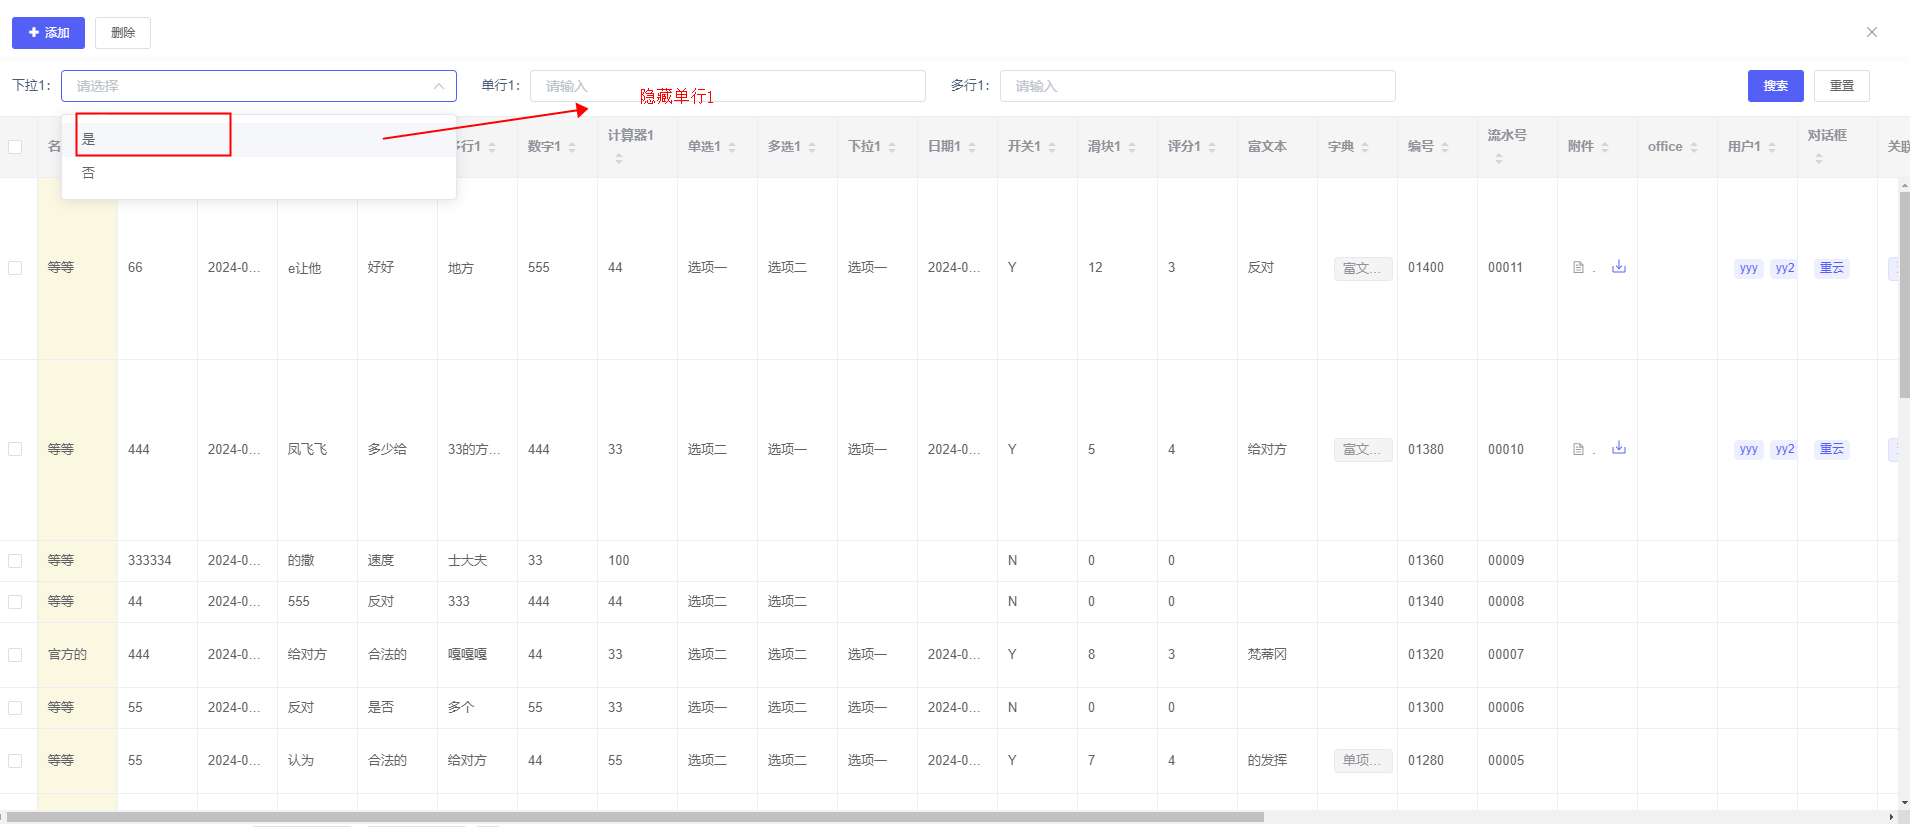This screenshot has width=1910, height=827.
Task: Sort table by 滑块1 column
Action: [x=1132, y=147]
